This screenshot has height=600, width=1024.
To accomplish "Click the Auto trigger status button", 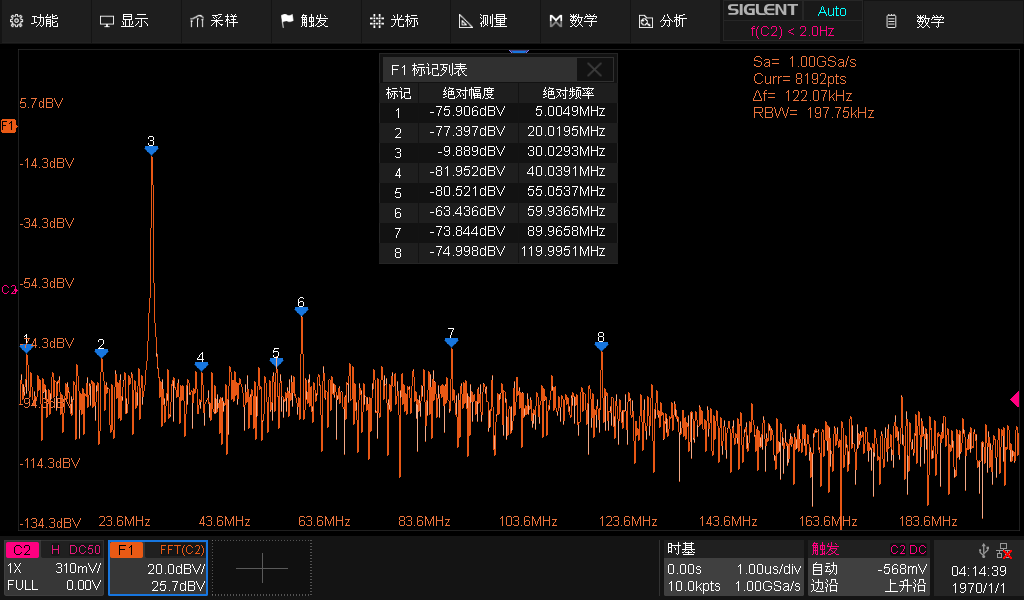I will pyautogui.click(x=831, y=11).
